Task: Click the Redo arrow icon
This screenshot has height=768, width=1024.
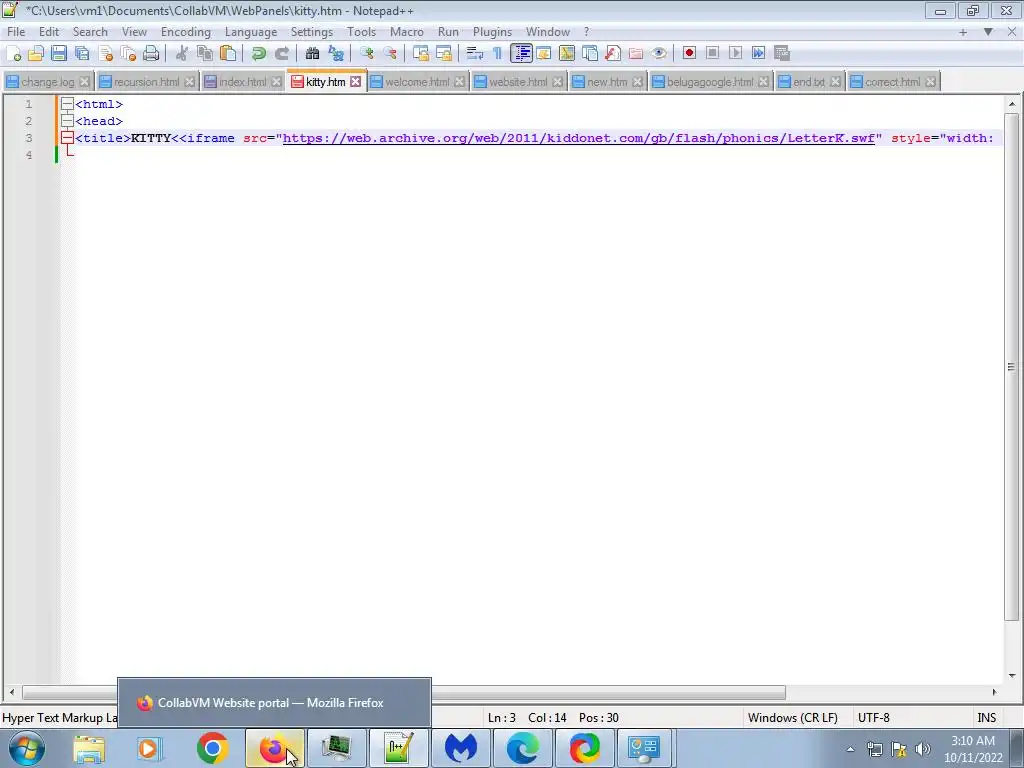Action: coord(281,54)
